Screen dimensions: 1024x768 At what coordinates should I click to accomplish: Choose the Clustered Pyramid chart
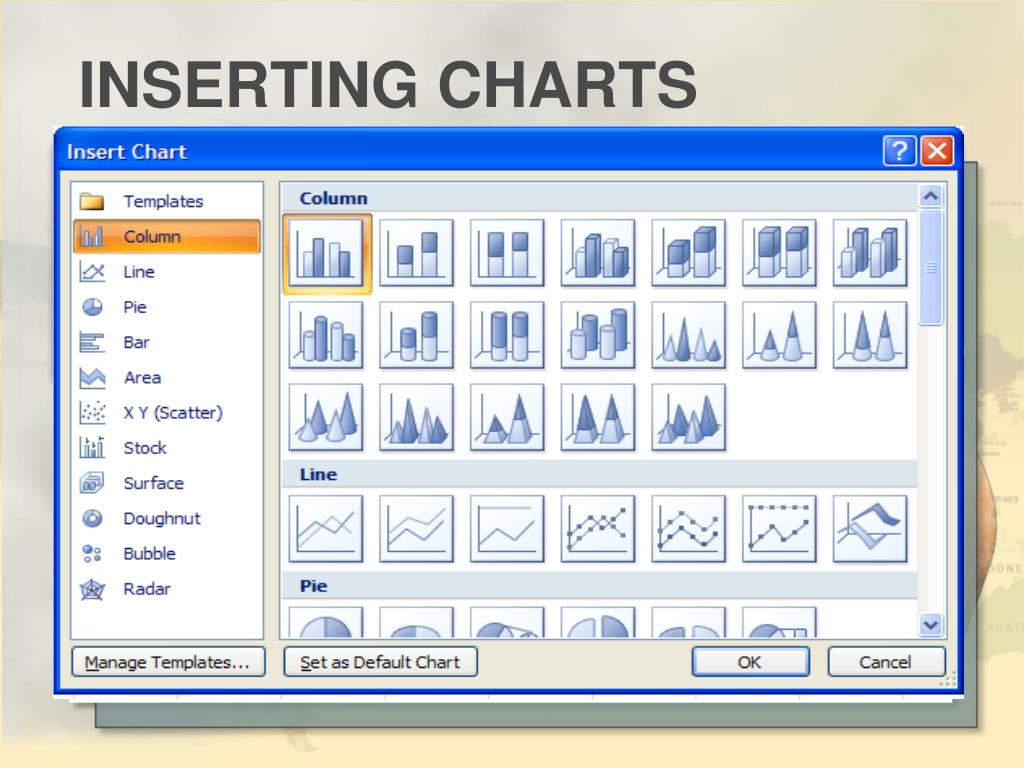(417, 417)
